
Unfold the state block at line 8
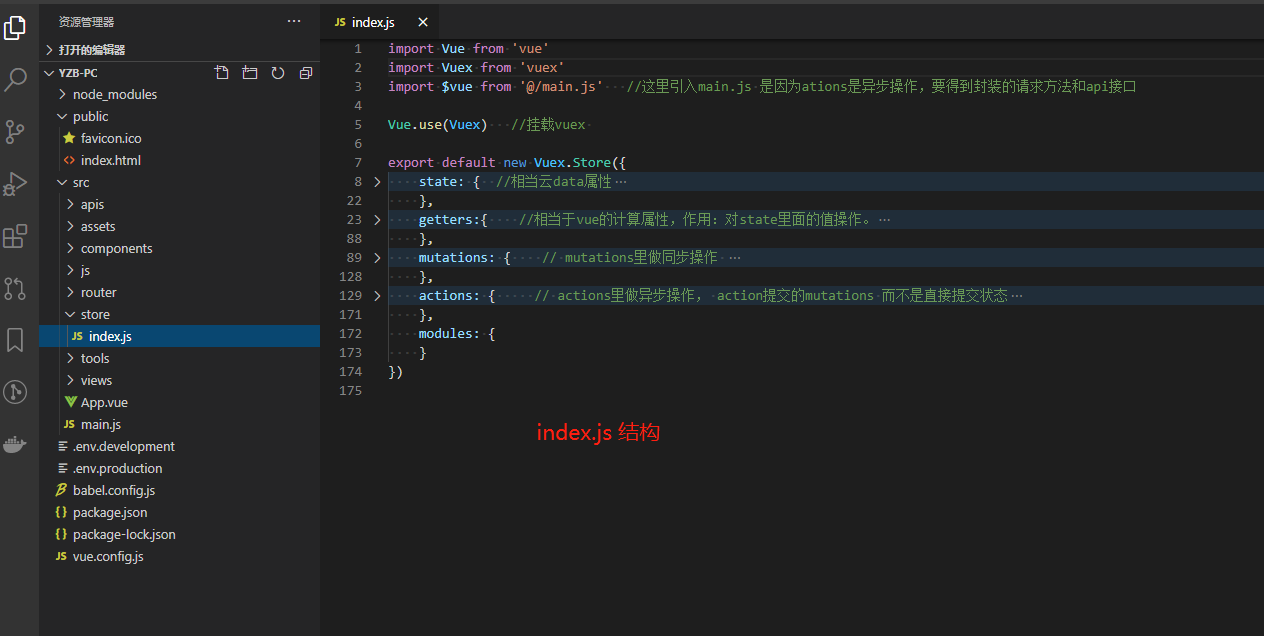(377, 182)
